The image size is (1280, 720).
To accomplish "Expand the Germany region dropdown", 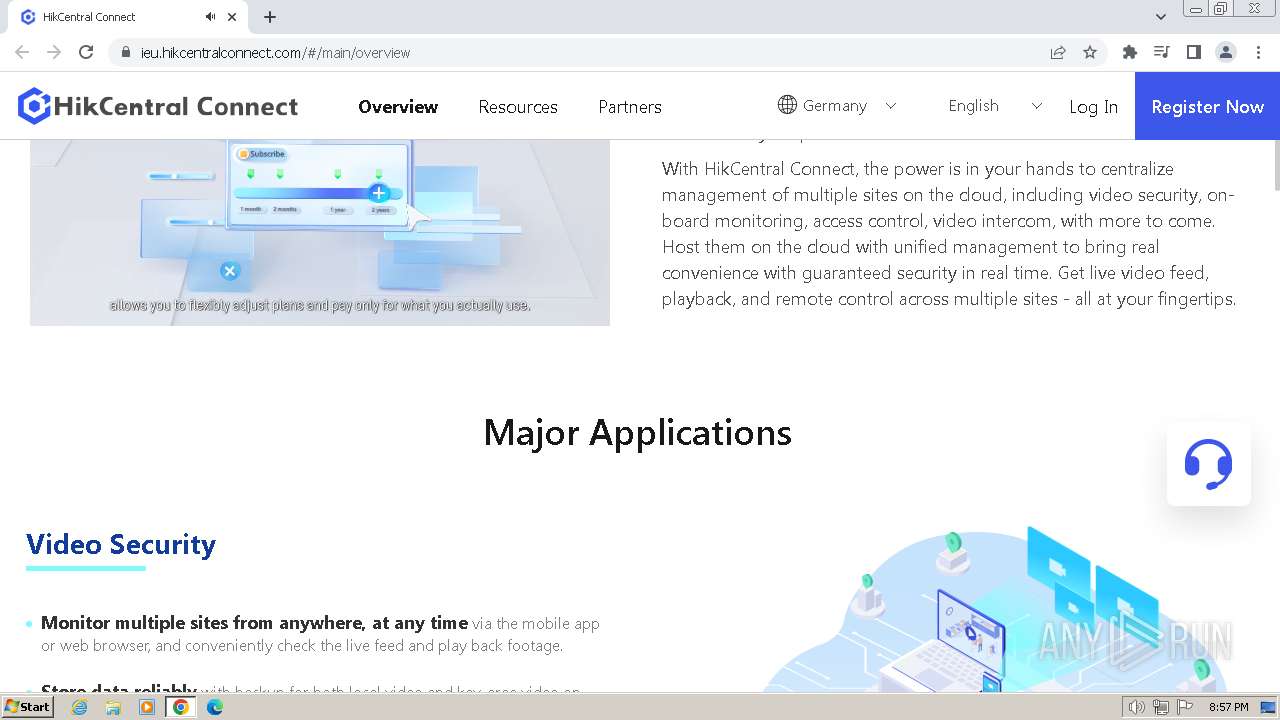I will tap(838, 105).
